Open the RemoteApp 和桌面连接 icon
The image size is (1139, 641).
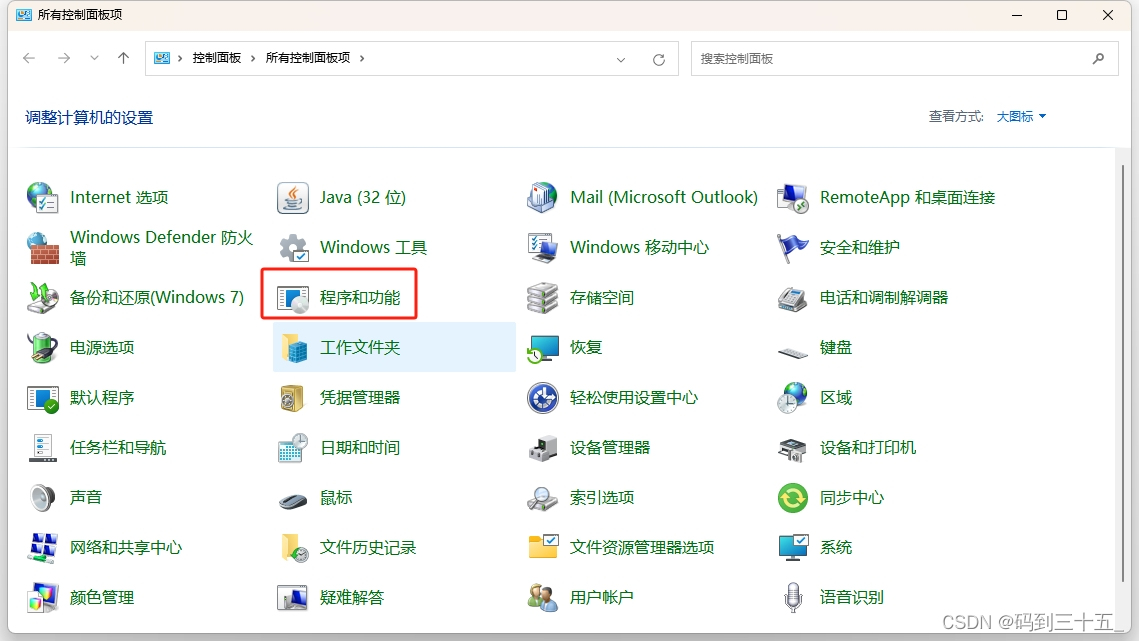tap(793, 198)
